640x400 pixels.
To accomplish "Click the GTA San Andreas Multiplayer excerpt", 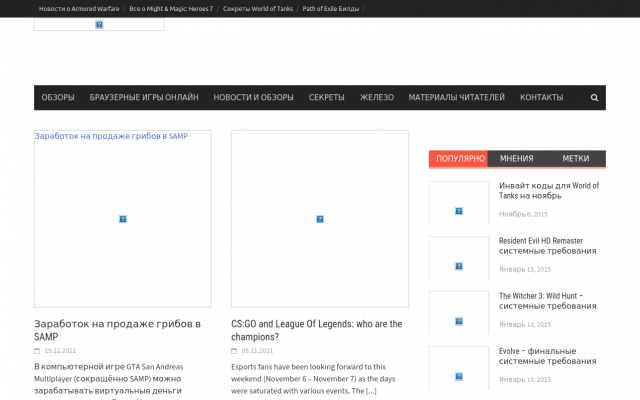I will point(109,381).
